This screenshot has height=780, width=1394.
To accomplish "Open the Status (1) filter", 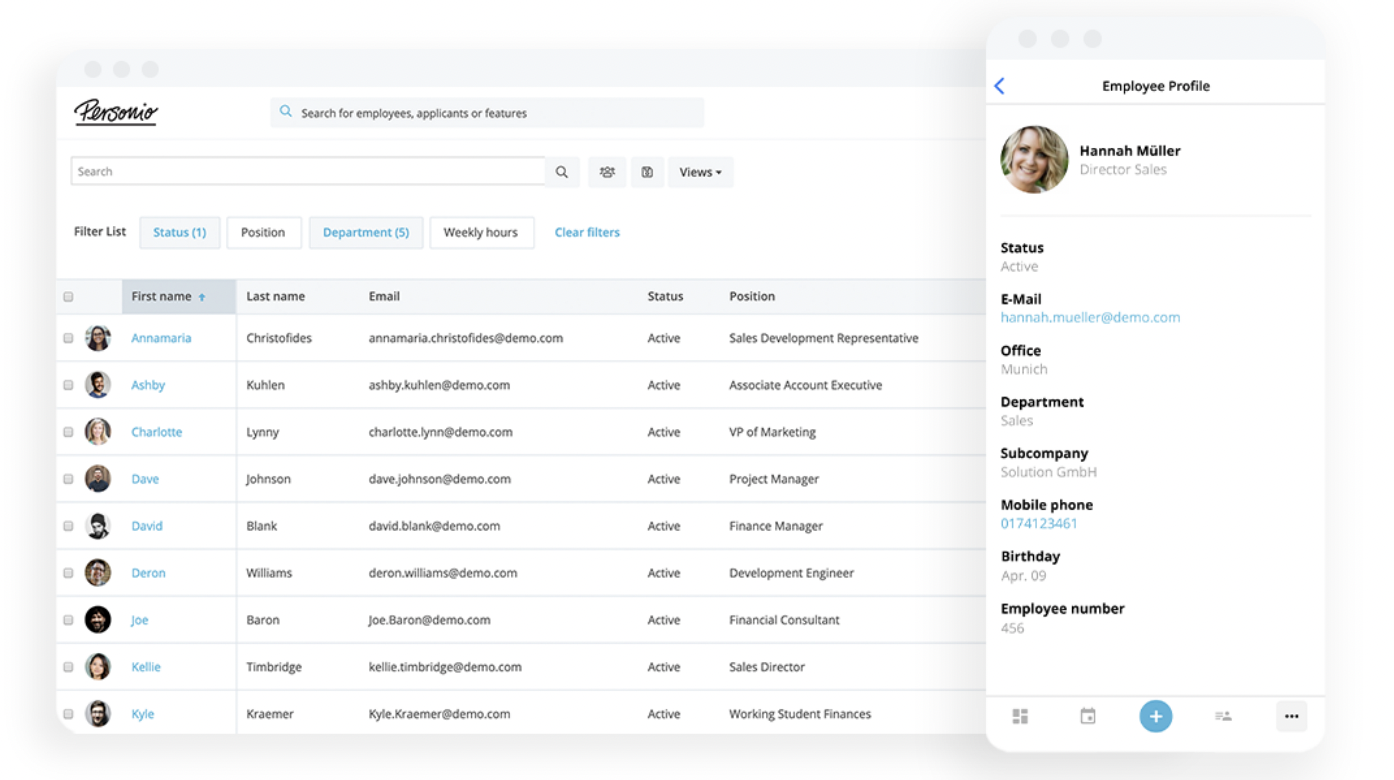I will (180, 232).
